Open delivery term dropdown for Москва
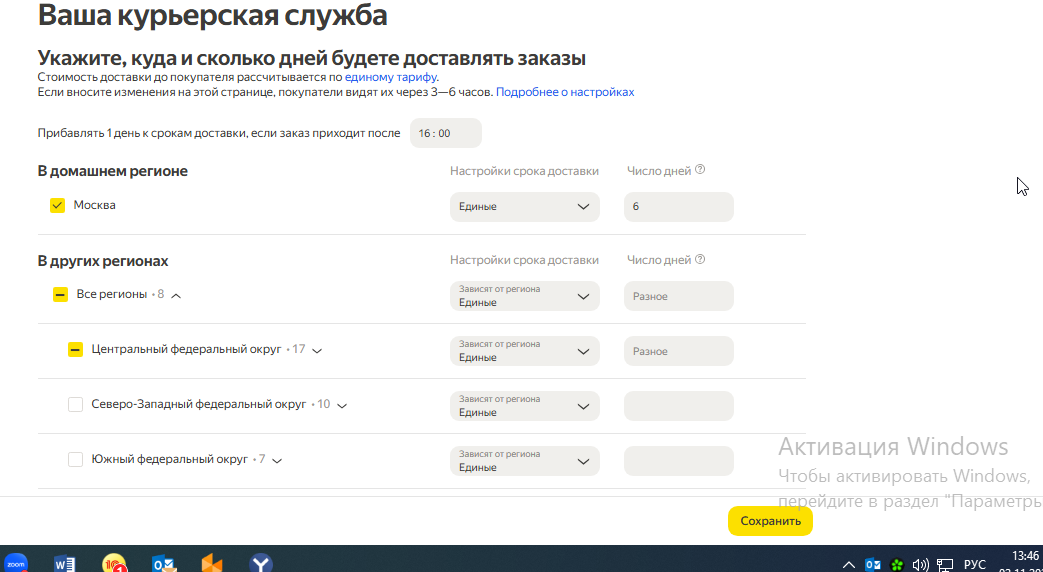Image resolution: width=1043 pixels, height=572 pixels. click(525, 207)
